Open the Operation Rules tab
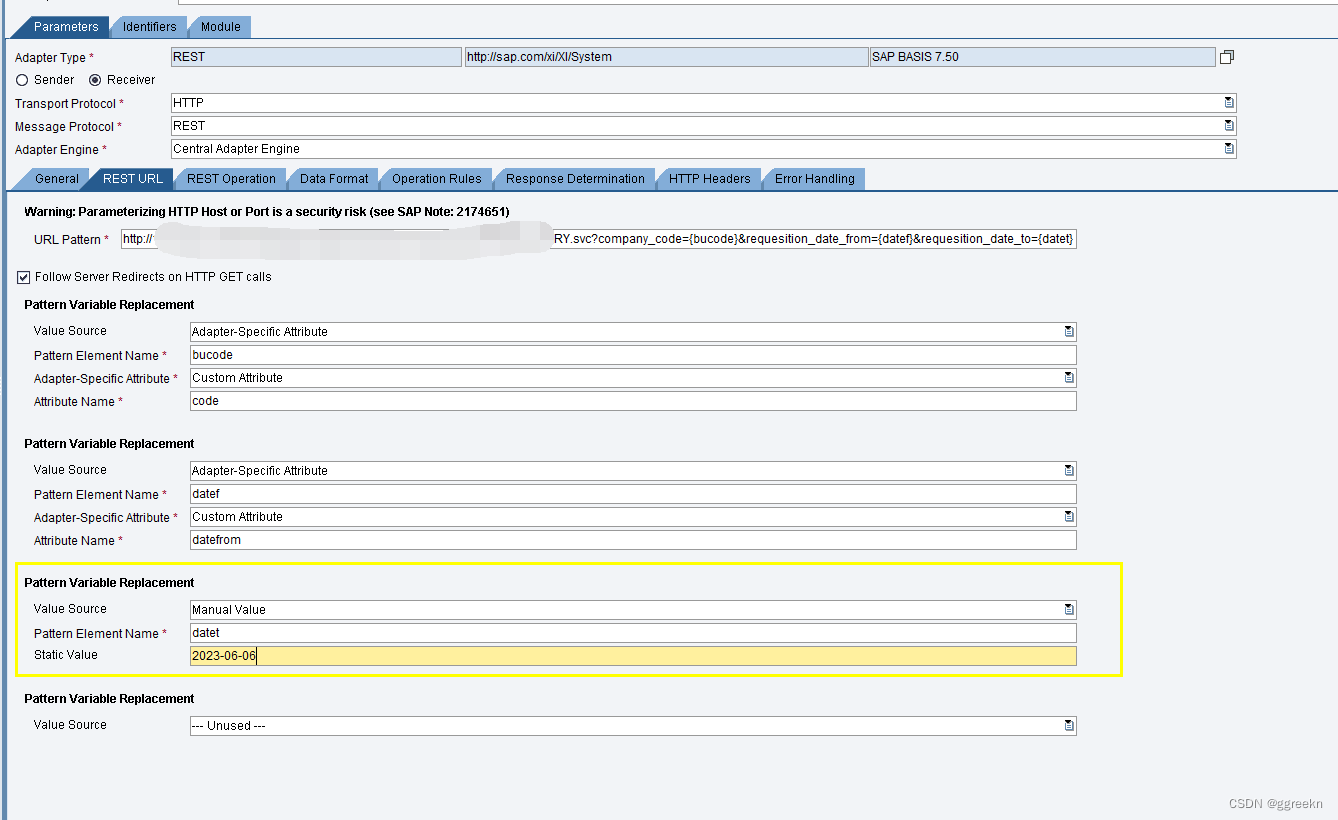The image size is (1338, 820). pos(436,179)
